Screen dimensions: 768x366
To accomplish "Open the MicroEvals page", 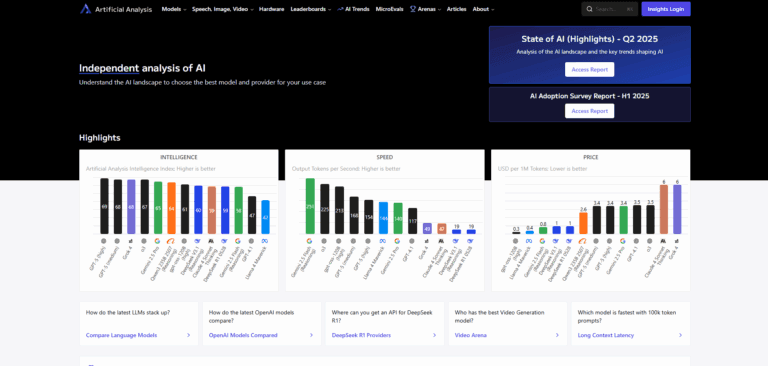I will pos(389,9).
